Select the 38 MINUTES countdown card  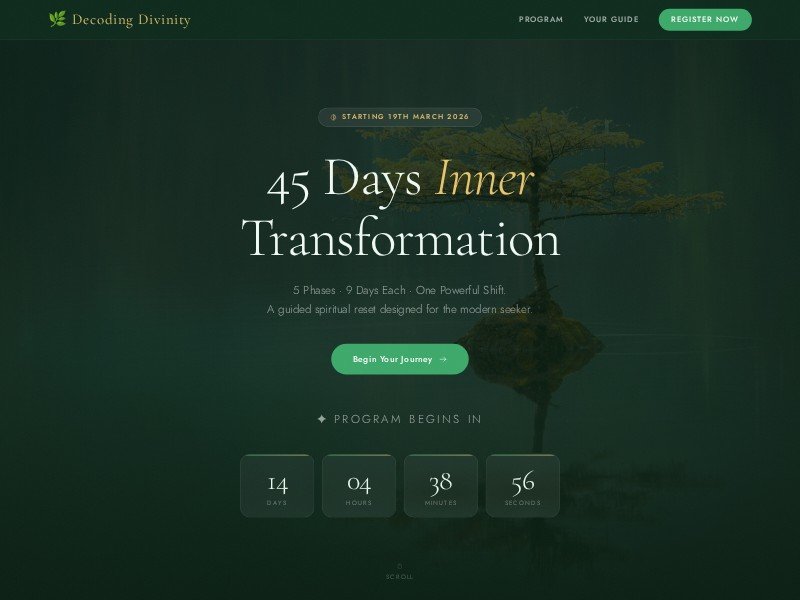click(x=441, y=486)
